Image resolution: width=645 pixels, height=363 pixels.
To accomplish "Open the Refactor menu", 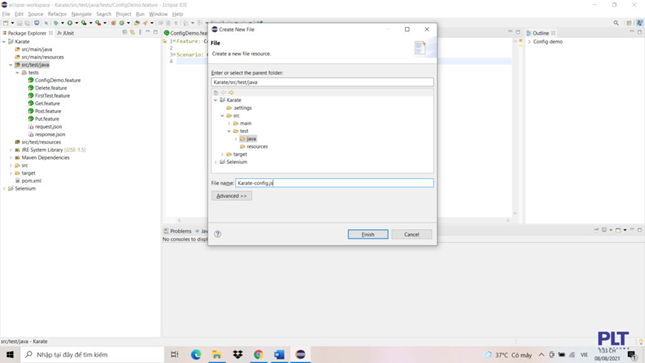I will point(57,14).
